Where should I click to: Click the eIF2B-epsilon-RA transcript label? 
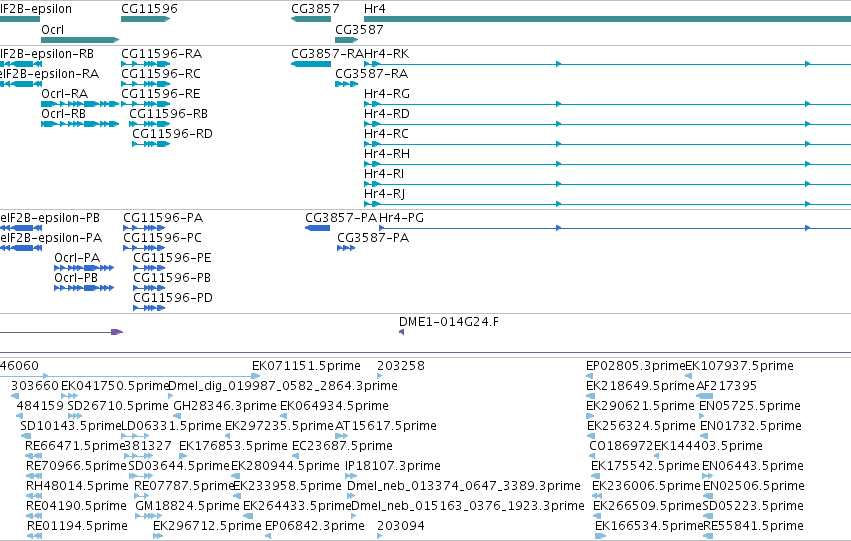(49, 74)
